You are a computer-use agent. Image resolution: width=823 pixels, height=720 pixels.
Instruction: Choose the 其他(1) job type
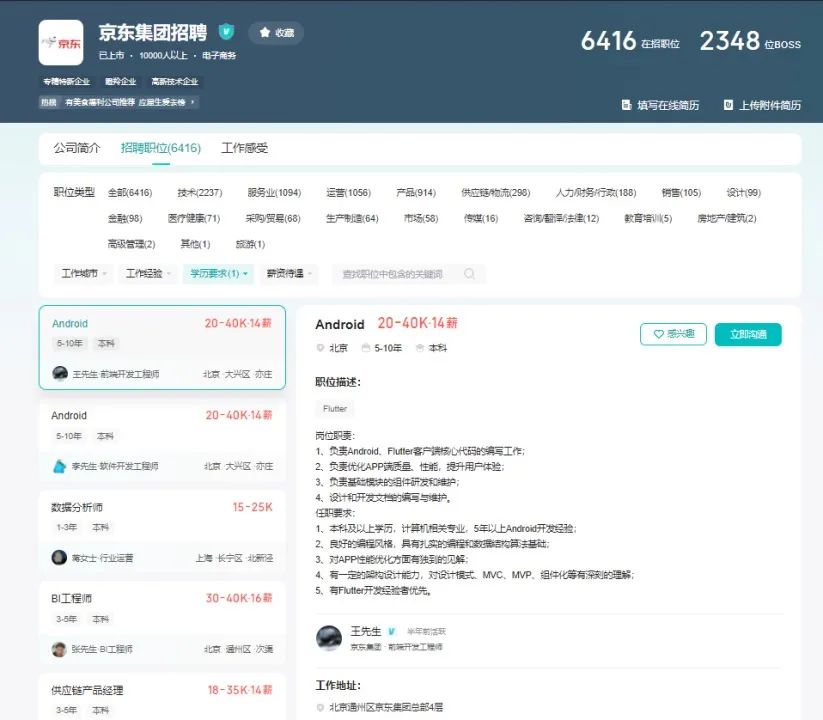(195, 244)
